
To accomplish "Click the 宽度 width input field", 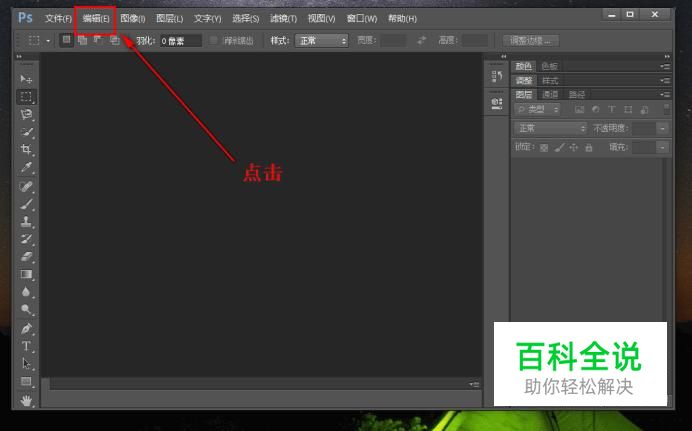I will (393, 41).
